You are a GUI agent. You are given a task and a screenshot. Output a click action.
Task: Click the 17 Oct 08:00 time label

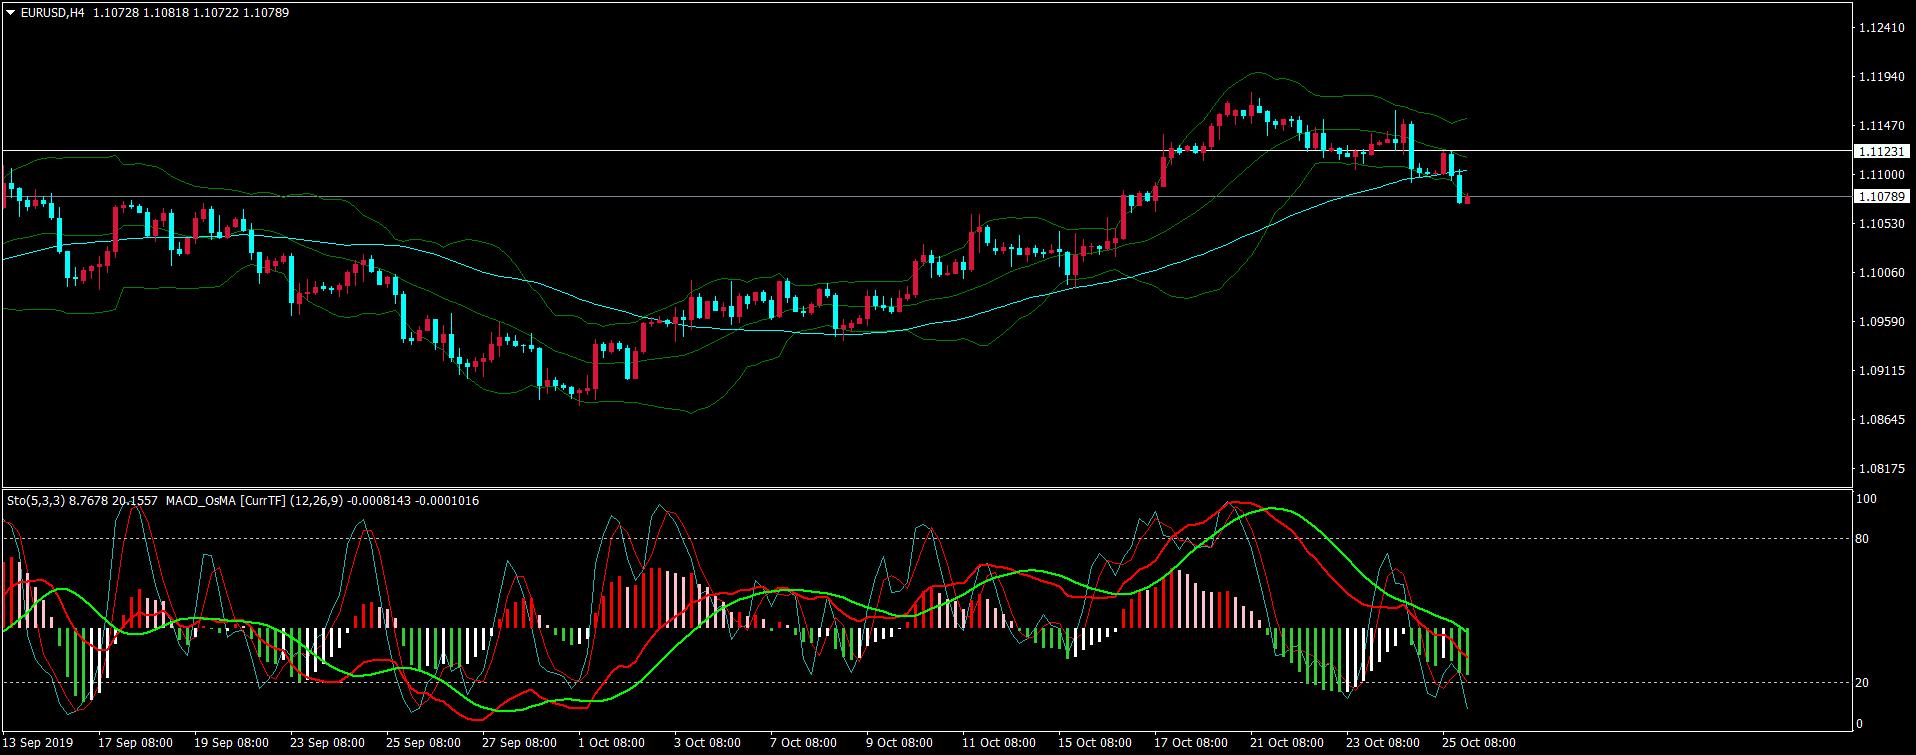[1192, 743]
